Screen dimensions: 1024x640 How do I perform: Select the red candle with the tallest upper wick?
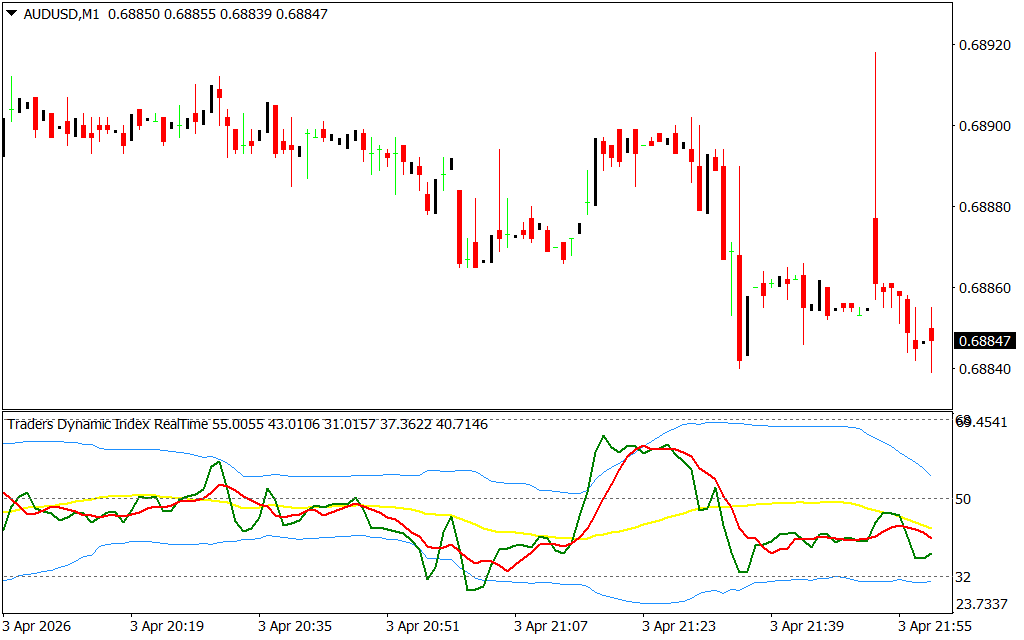pyautogui.click(x=875, y=250)
